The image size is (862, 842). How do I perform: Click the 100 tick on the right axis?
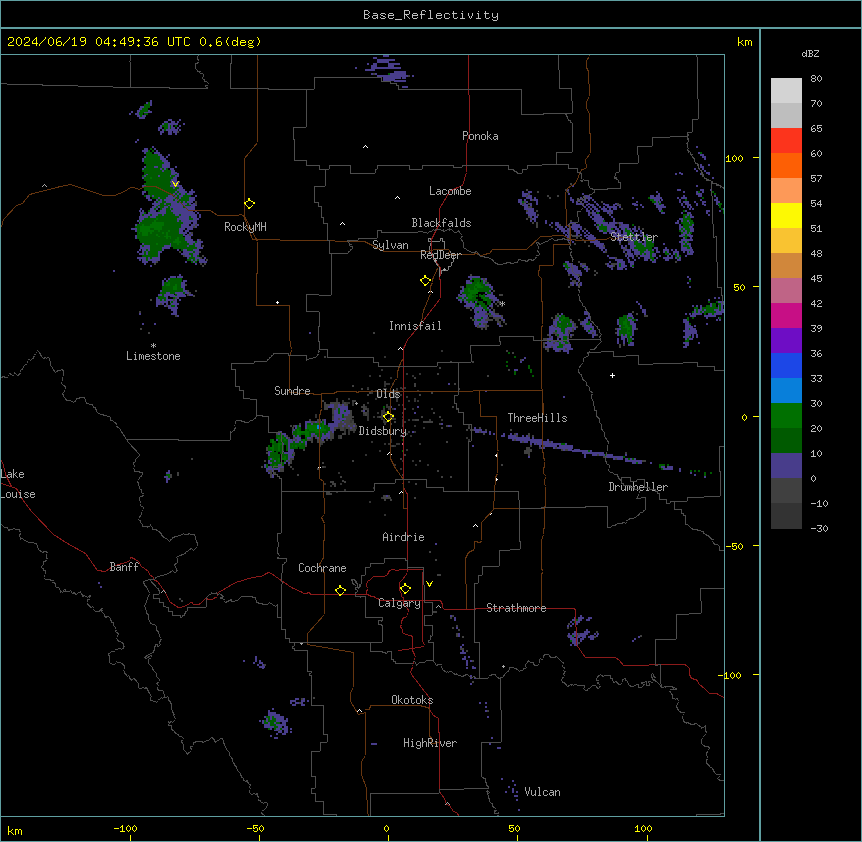pyautogui.click(x=734, y=159)
